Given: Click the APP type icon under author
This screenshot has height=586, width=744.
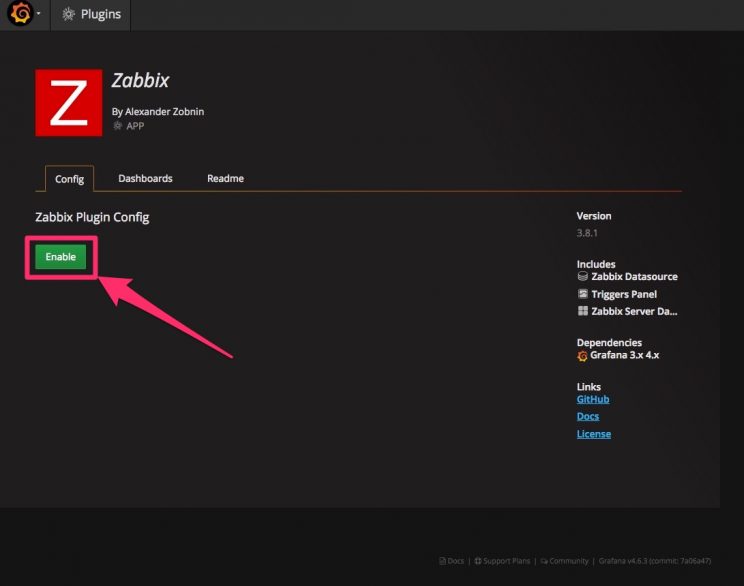Looking at the screenshot, I should pyautogui.click(x=118, y=126).
